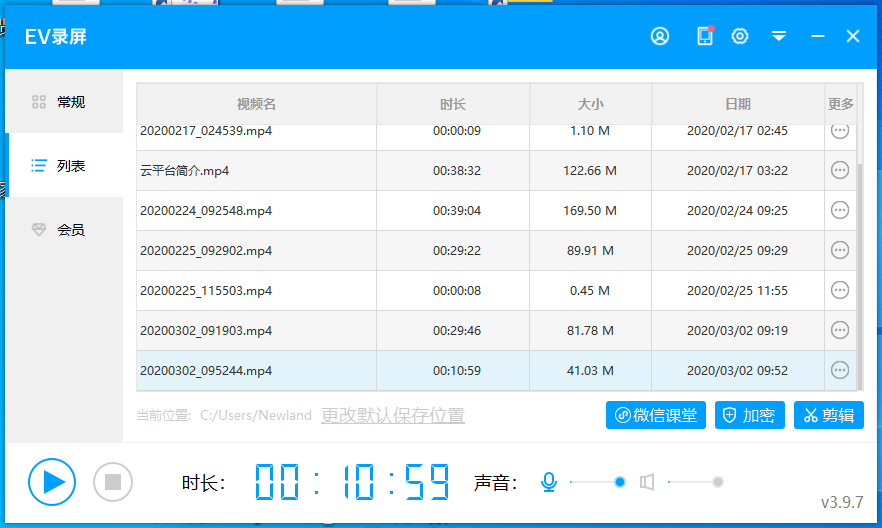Toggle the system speaker audio icon

647,483
